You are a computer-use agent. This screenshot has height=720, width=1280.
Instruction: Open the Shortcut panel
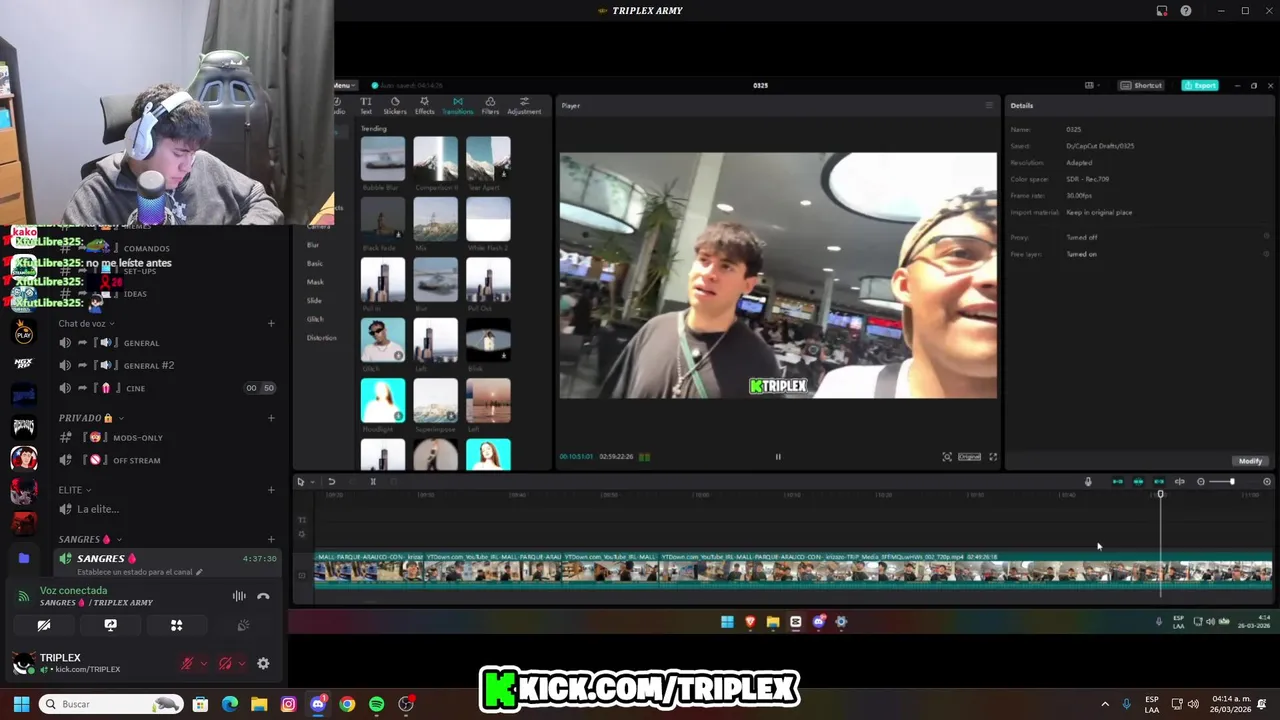point(1141,85)
